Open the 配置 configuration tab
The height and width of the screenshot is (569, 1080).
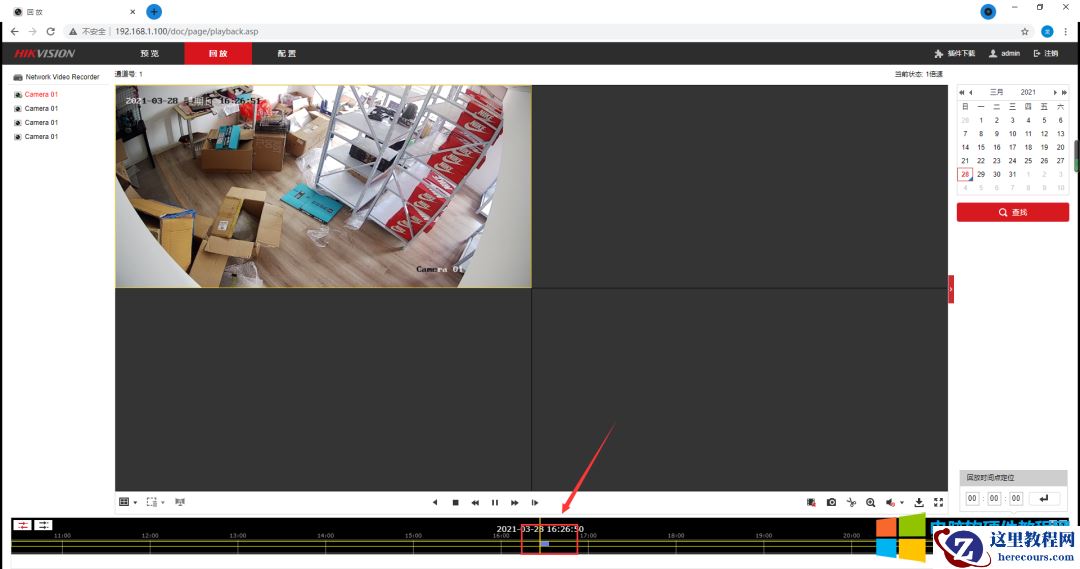pos(287,53)
